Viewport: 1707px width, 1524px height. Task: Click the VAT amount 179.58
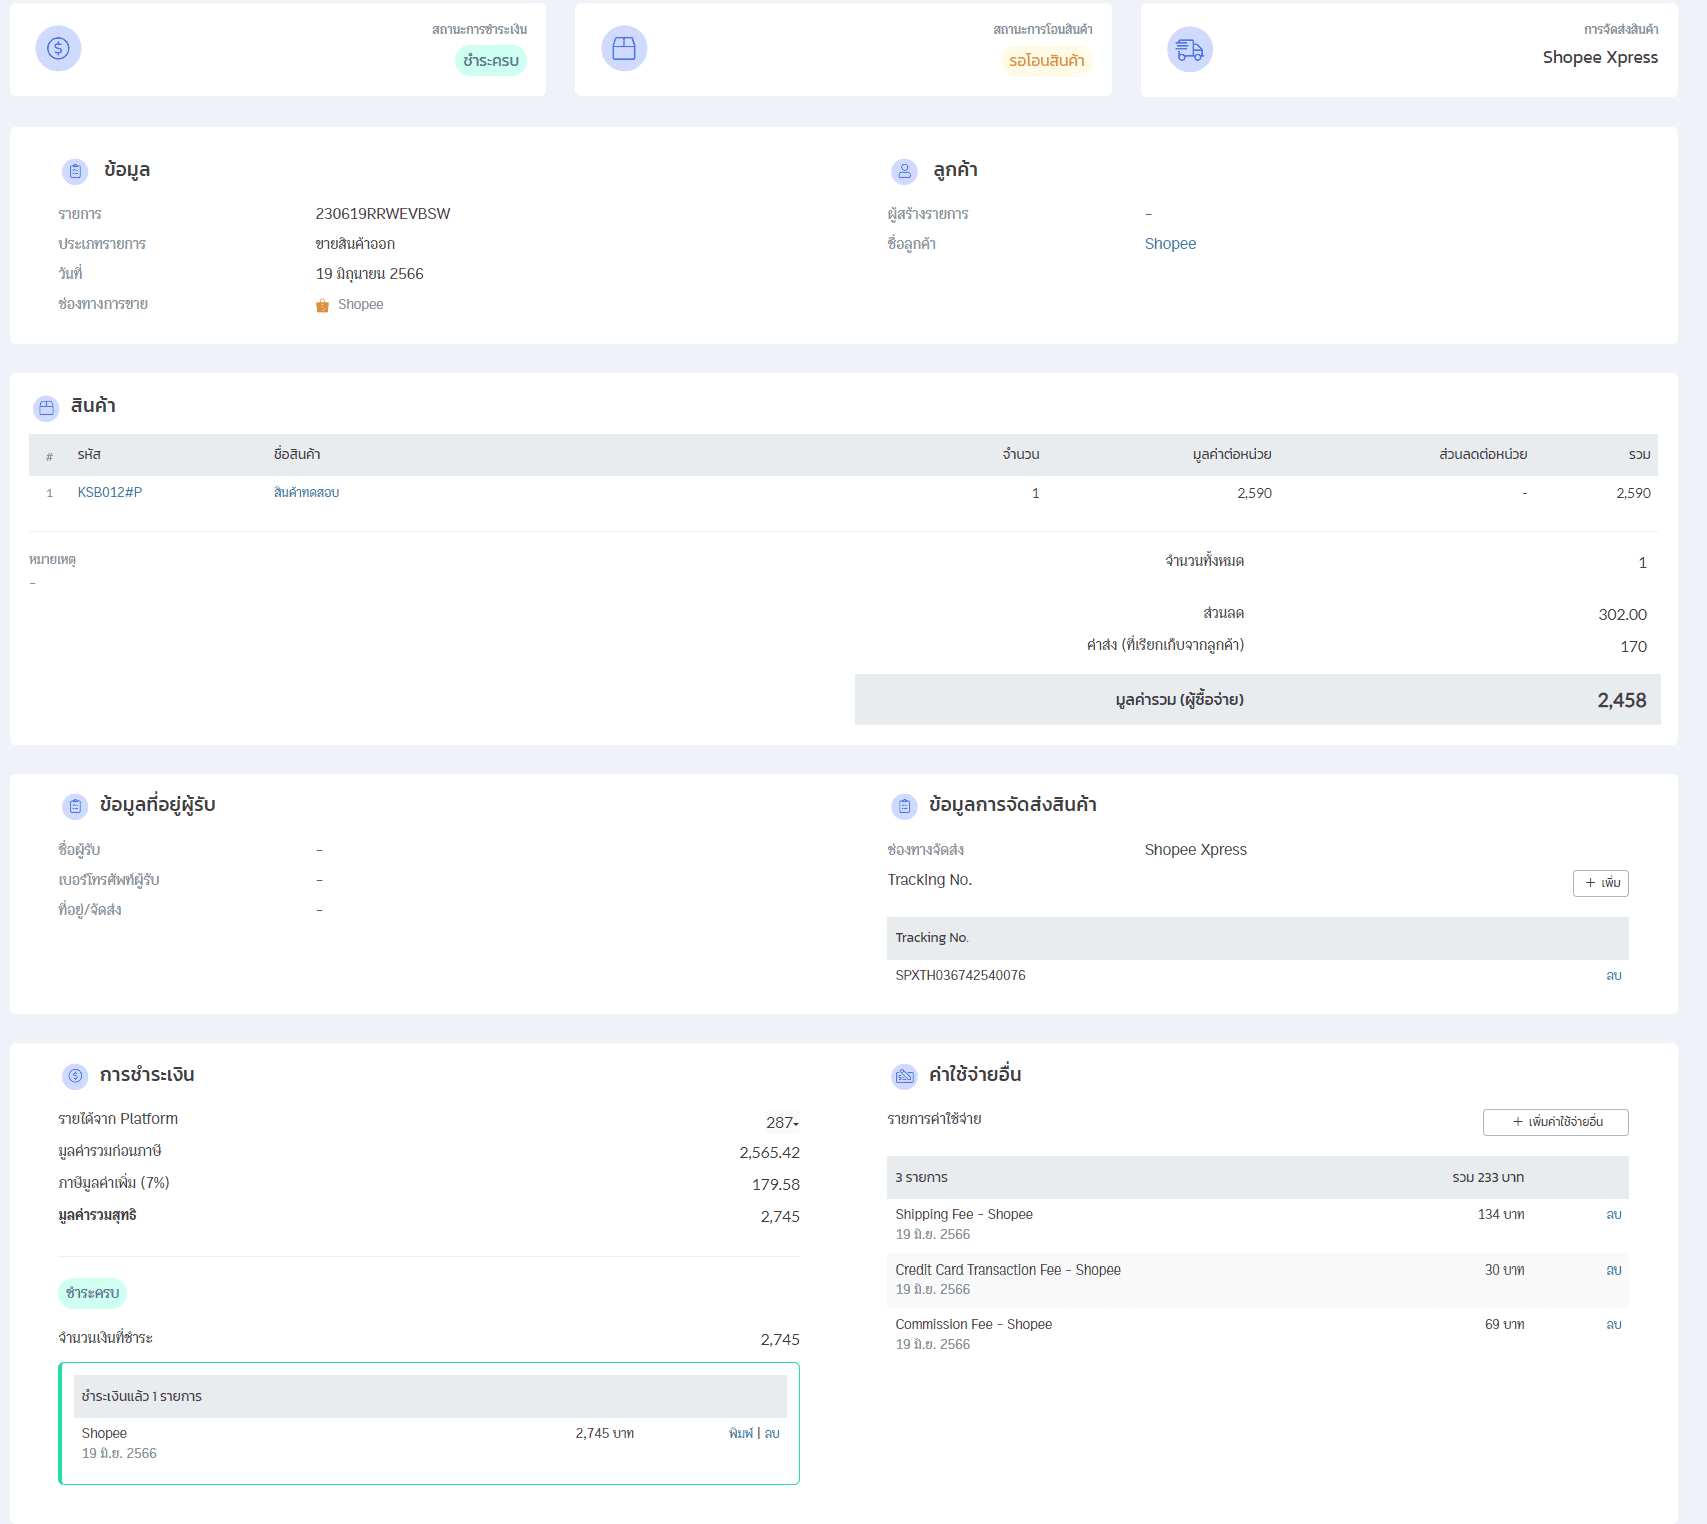(x=775, y=1185)
